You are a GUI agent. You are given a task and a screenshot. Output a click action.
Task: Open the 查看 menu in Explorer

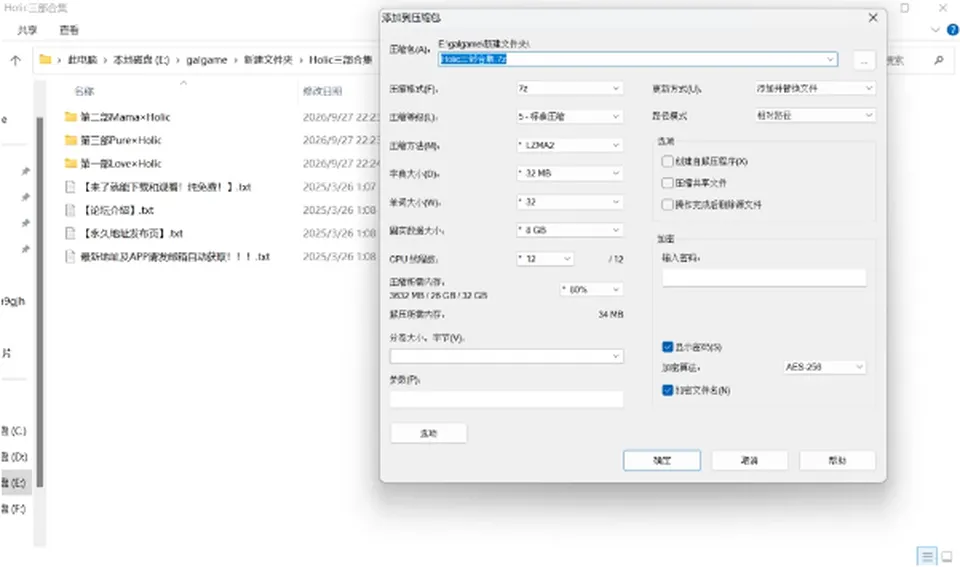(x=69, y=29)
